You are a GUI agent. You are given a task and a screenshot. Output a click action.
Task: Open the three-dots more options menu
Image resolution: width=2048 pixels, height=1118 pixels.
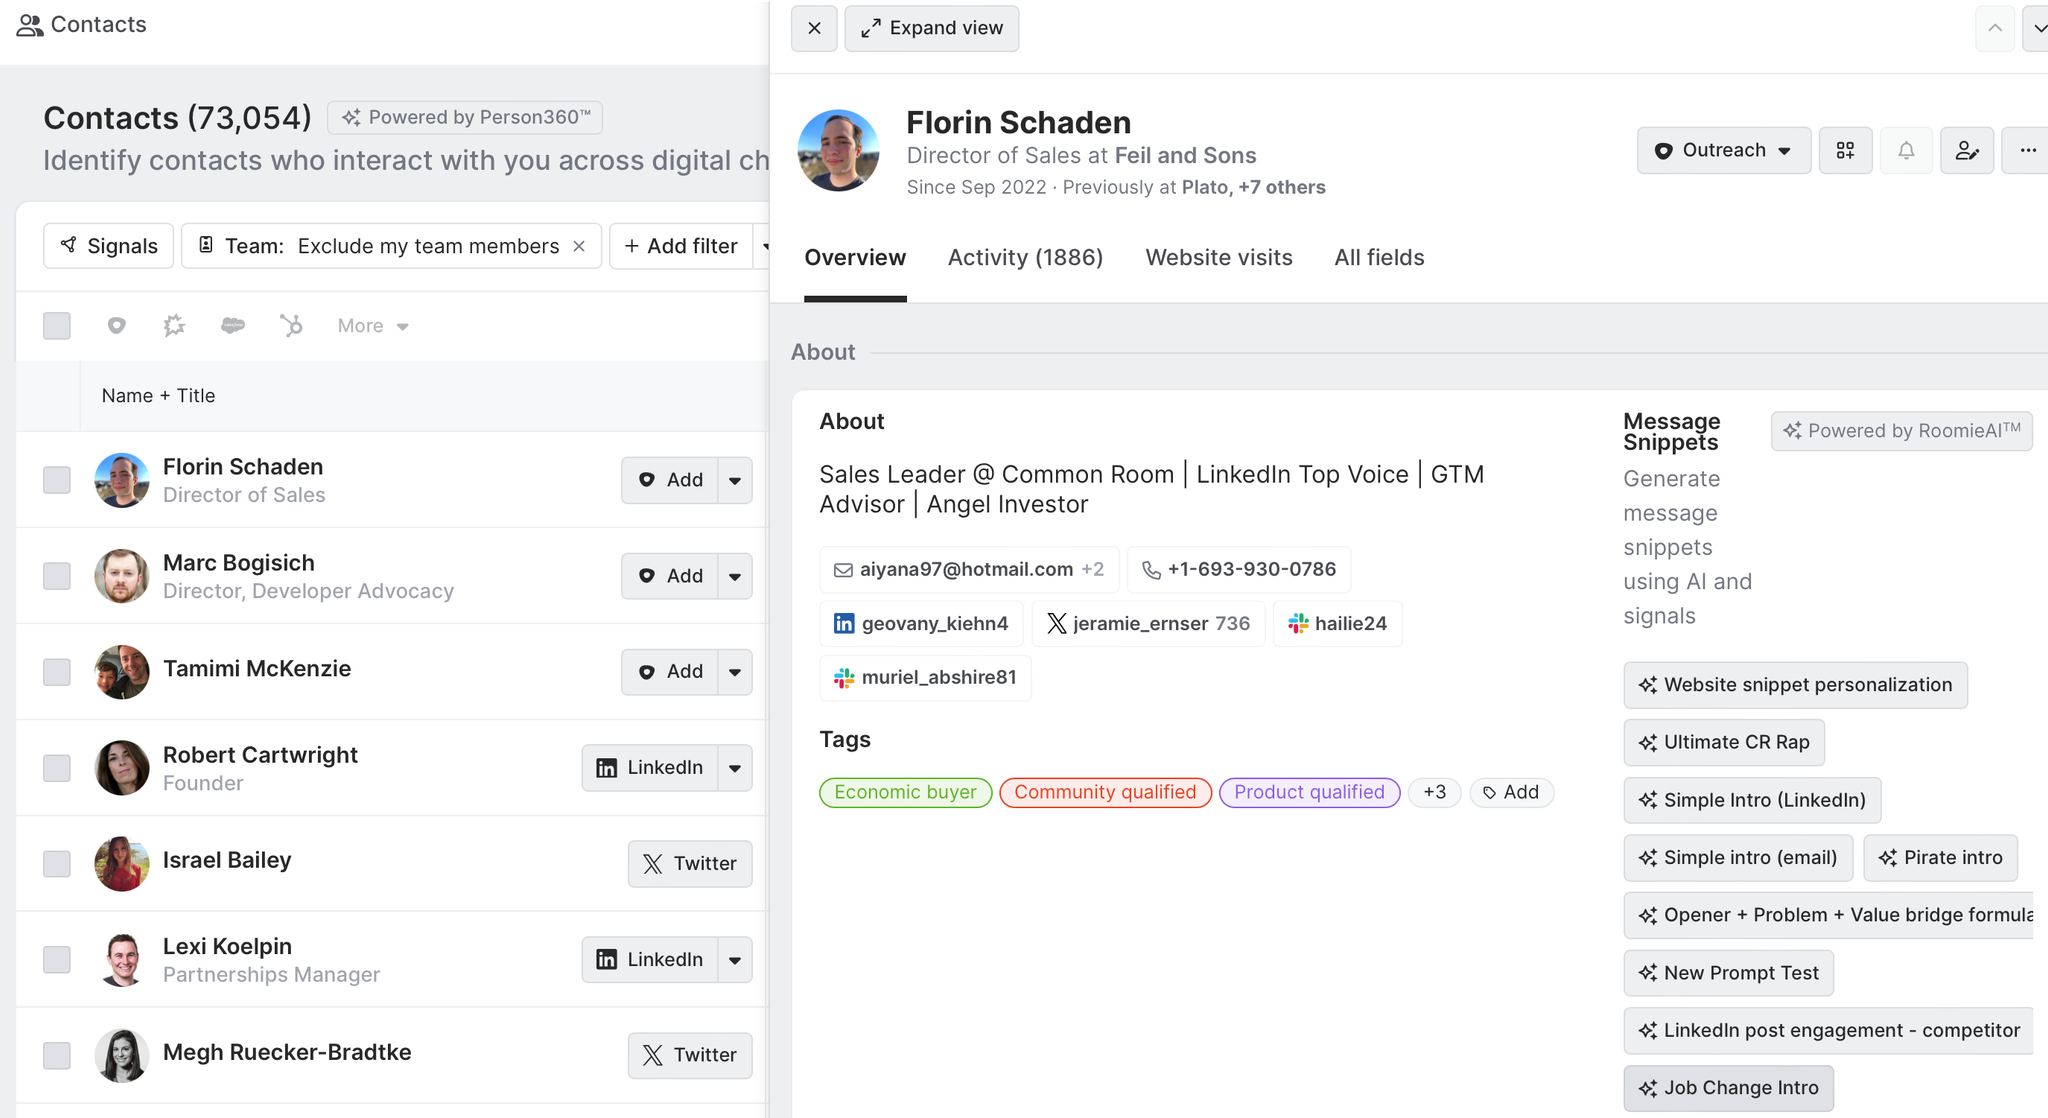point(2027,150)
